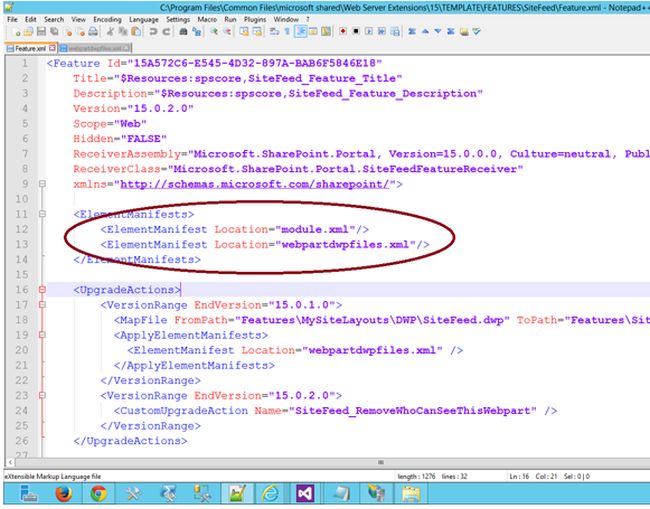Open the View menu
Image resolution: width=650 pixels, height=509 pixels.
point(78,19)
